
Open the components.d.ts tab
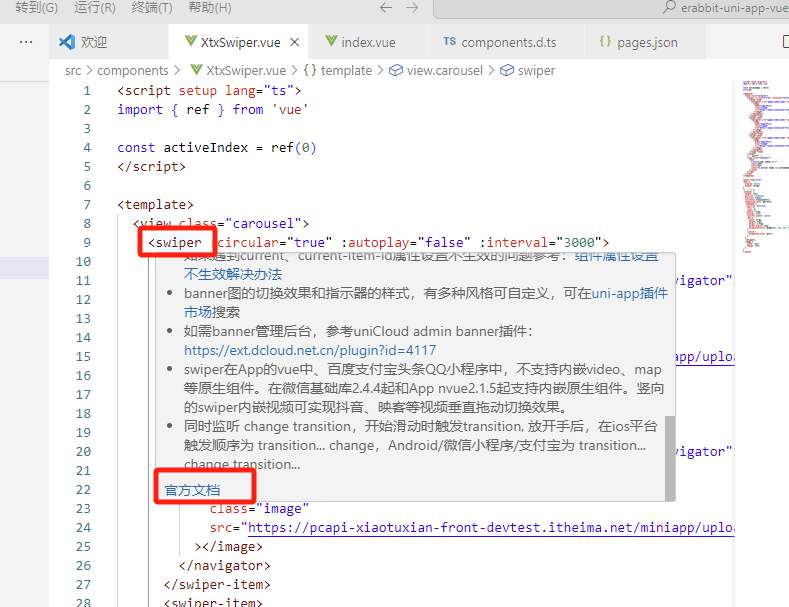point(507,42)
